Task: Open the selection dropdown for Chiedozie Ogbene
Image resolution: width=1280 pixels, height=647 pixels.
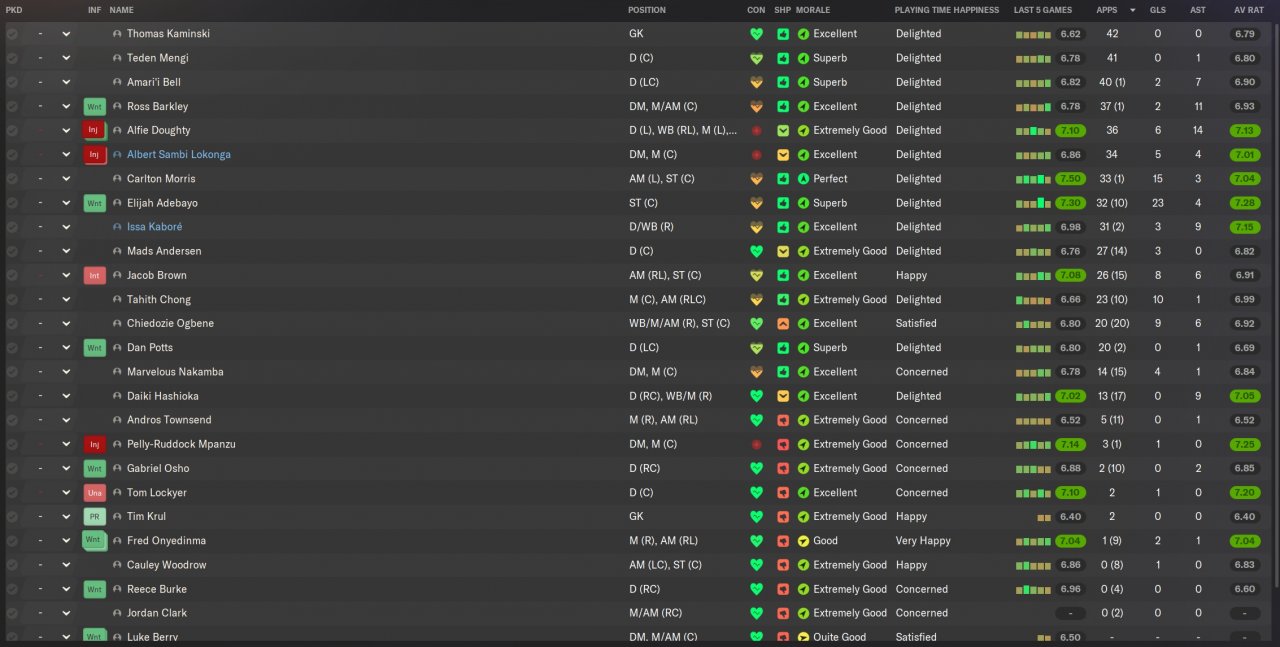Action: (x=66, y=323)
